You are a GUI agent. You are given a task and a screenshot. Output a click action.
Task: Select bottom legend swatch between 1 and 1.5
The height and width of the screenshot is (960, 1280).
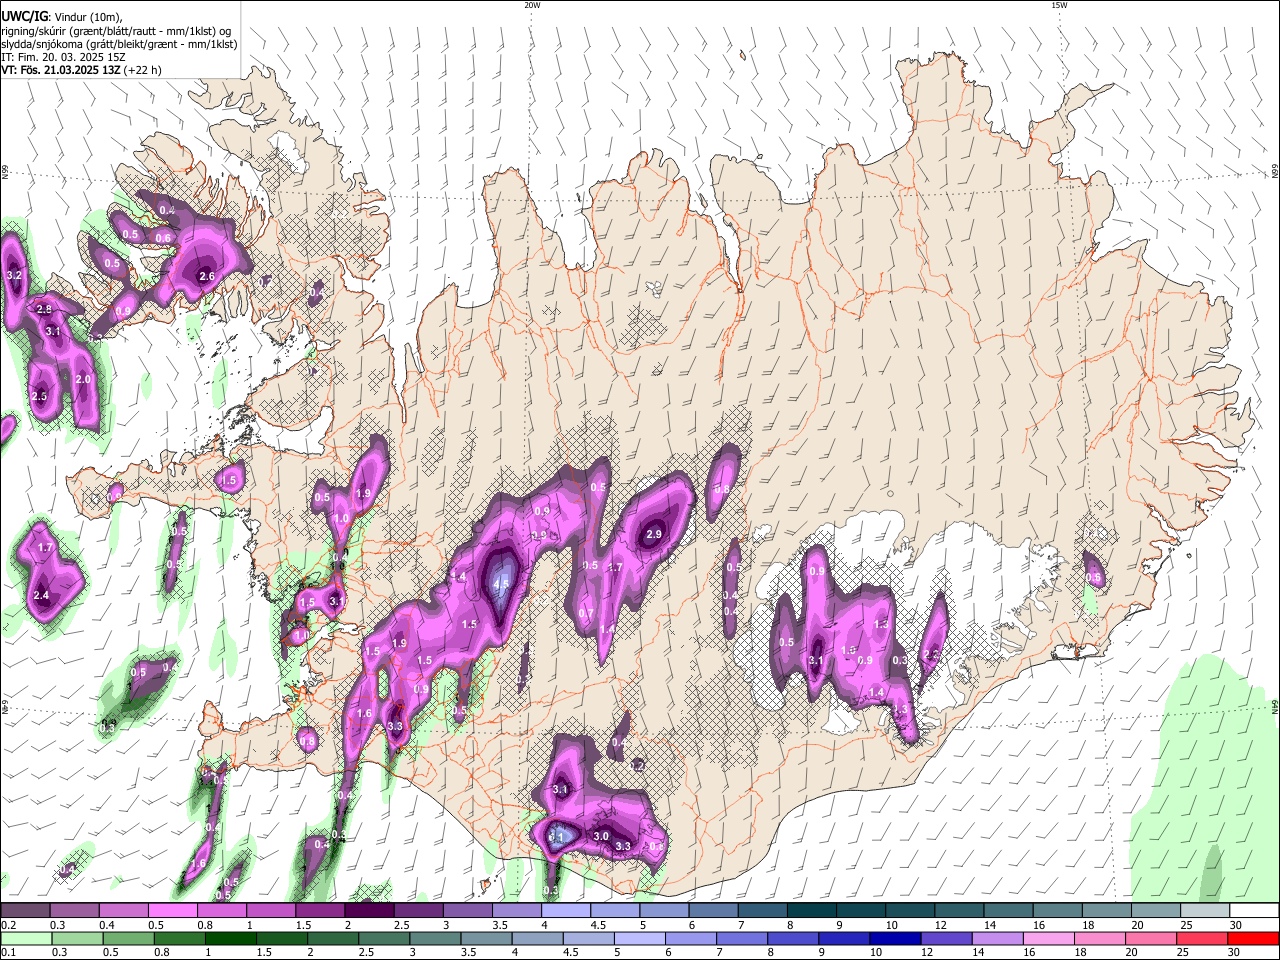pos(230,938)
